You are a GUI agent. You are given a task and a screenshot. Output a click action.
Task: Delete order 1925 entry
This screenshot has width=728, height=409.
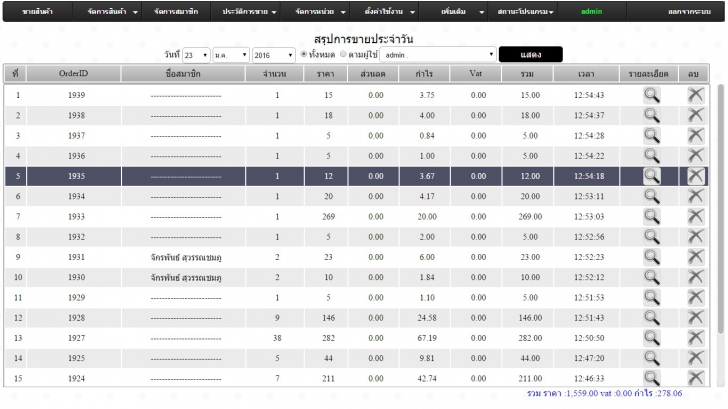[x=696, y=358]
